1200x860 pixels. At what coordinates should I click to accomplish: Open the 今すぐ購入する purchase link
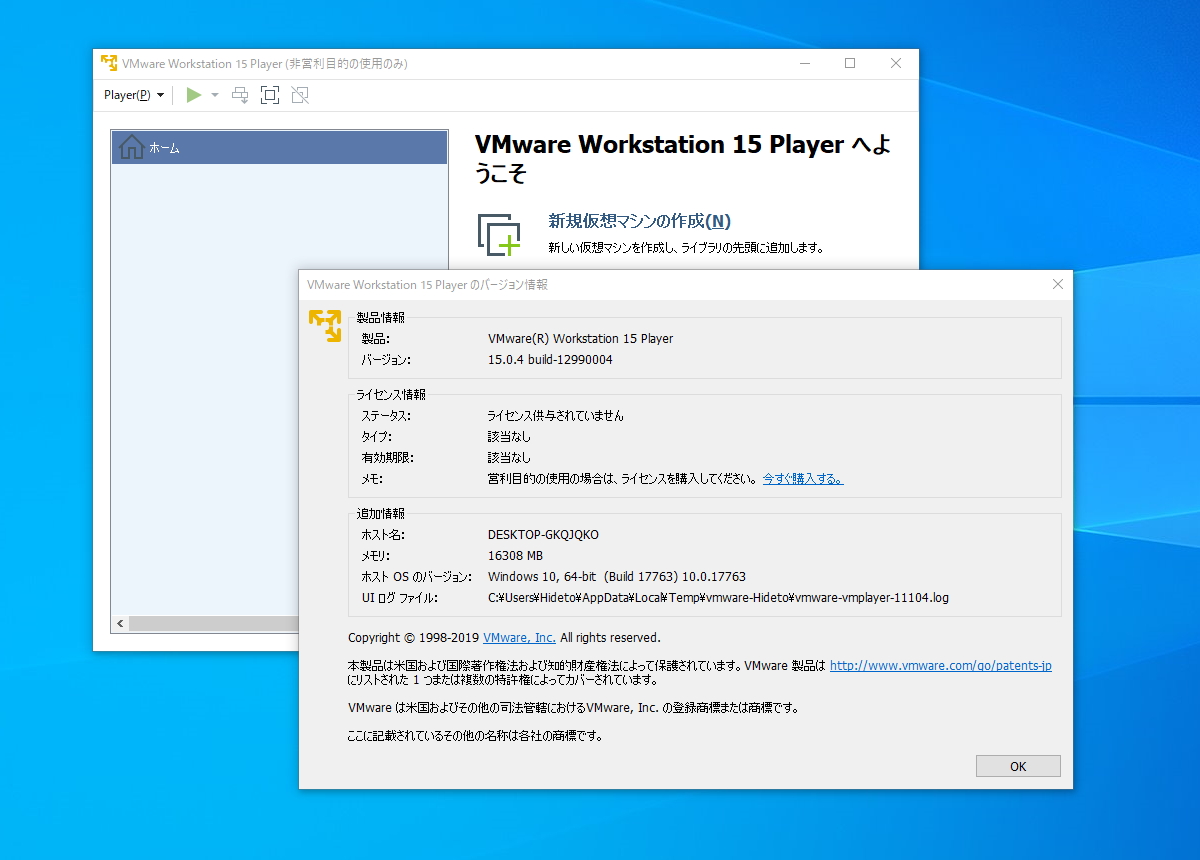point(802,478)
